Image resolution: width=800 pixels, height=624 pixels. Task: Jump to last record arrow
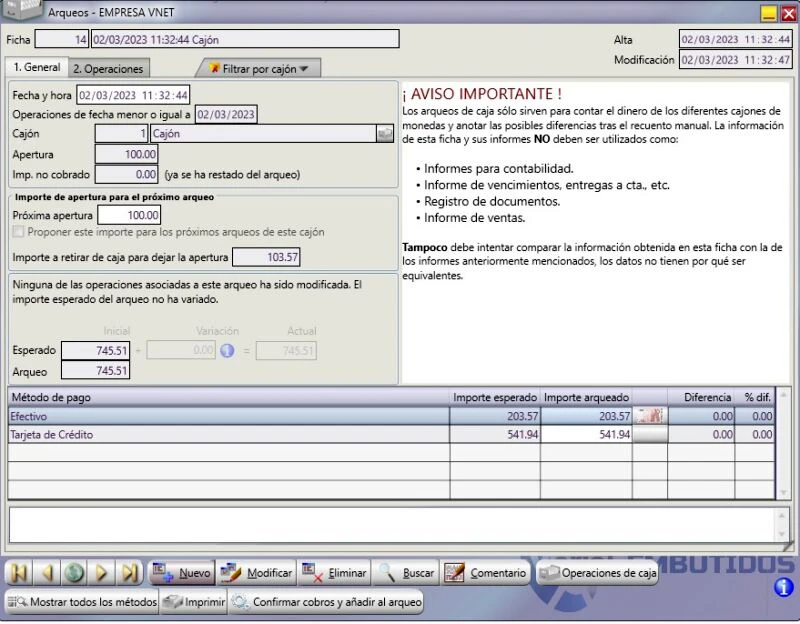pyautogui.click(x=130, y=573)
